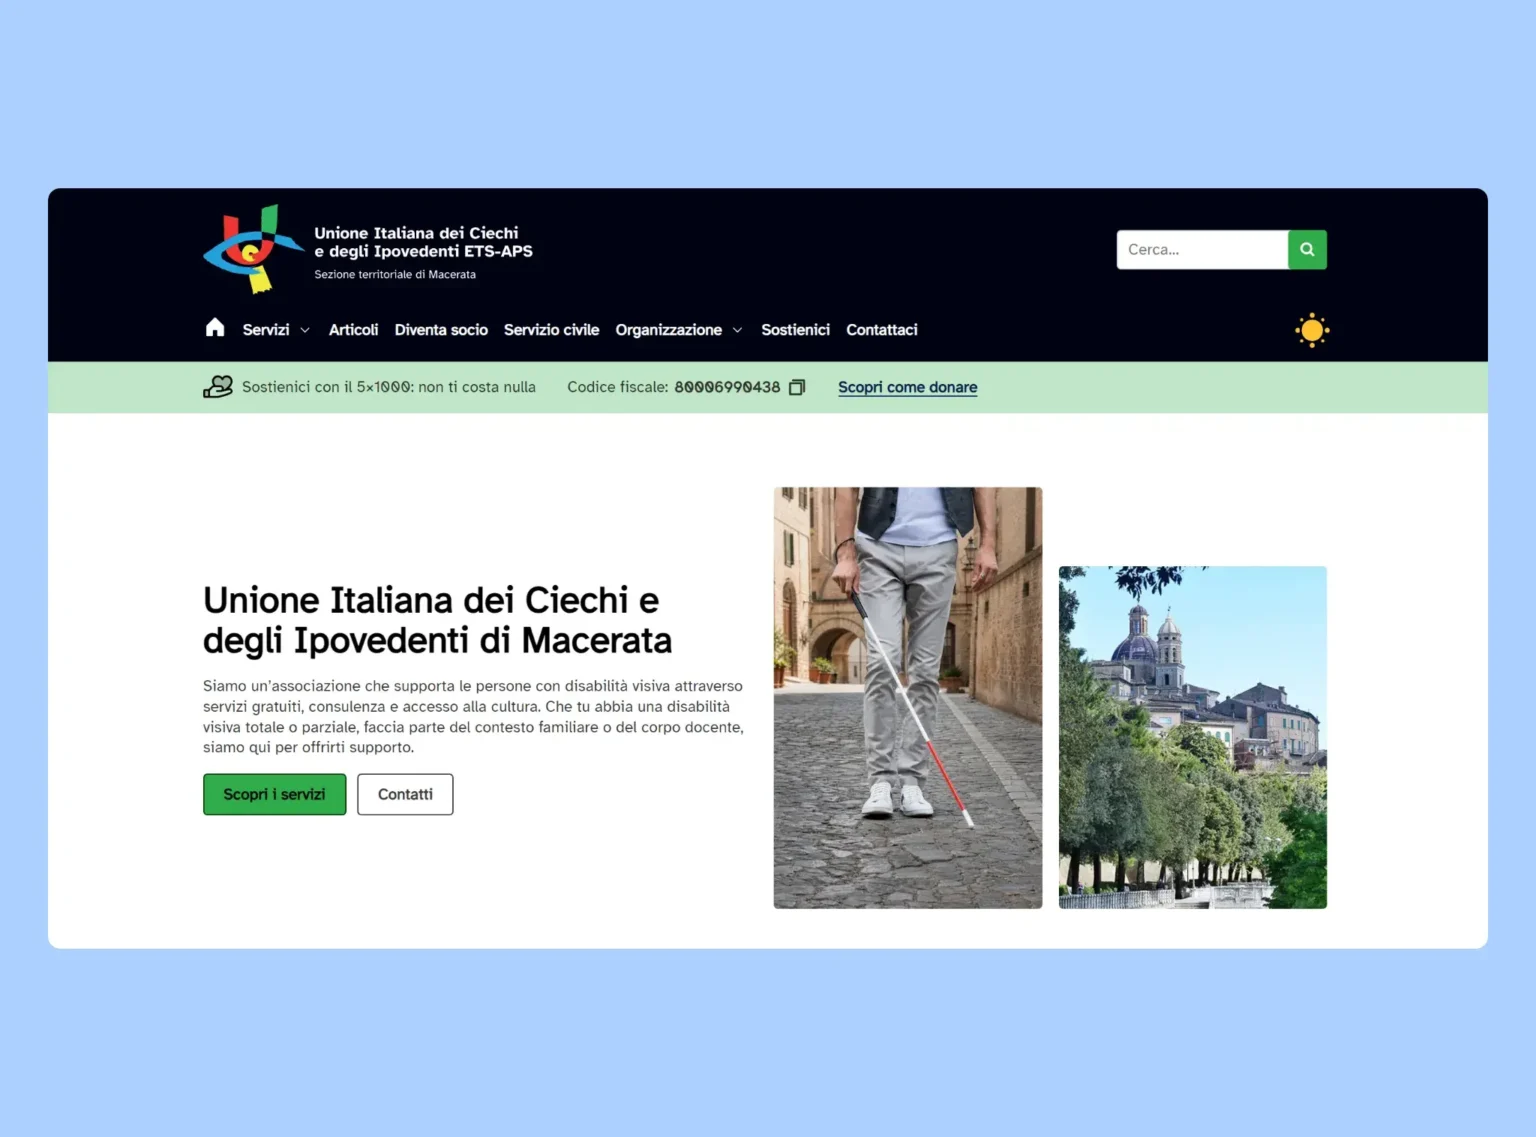
Task: Click the Scopri i servizi button
Action: tap(275, 794)
